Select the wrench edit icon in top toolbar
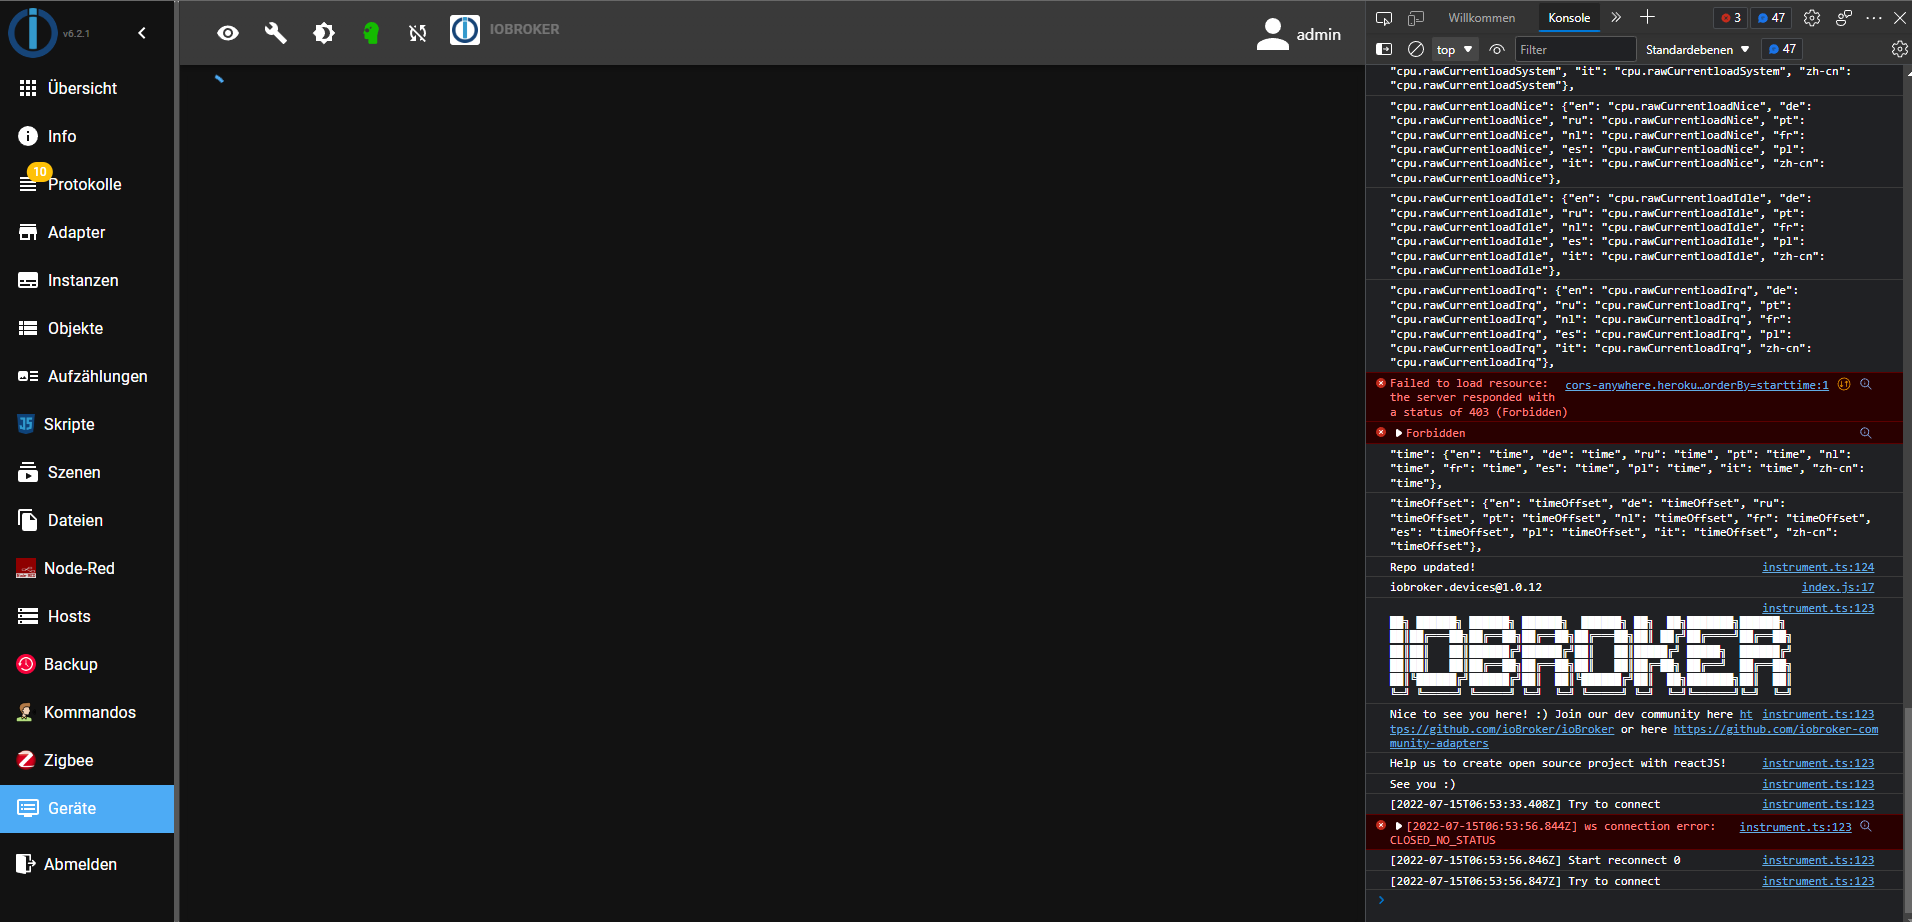Screen dimensions: 1912x922 tap(275, 32)
